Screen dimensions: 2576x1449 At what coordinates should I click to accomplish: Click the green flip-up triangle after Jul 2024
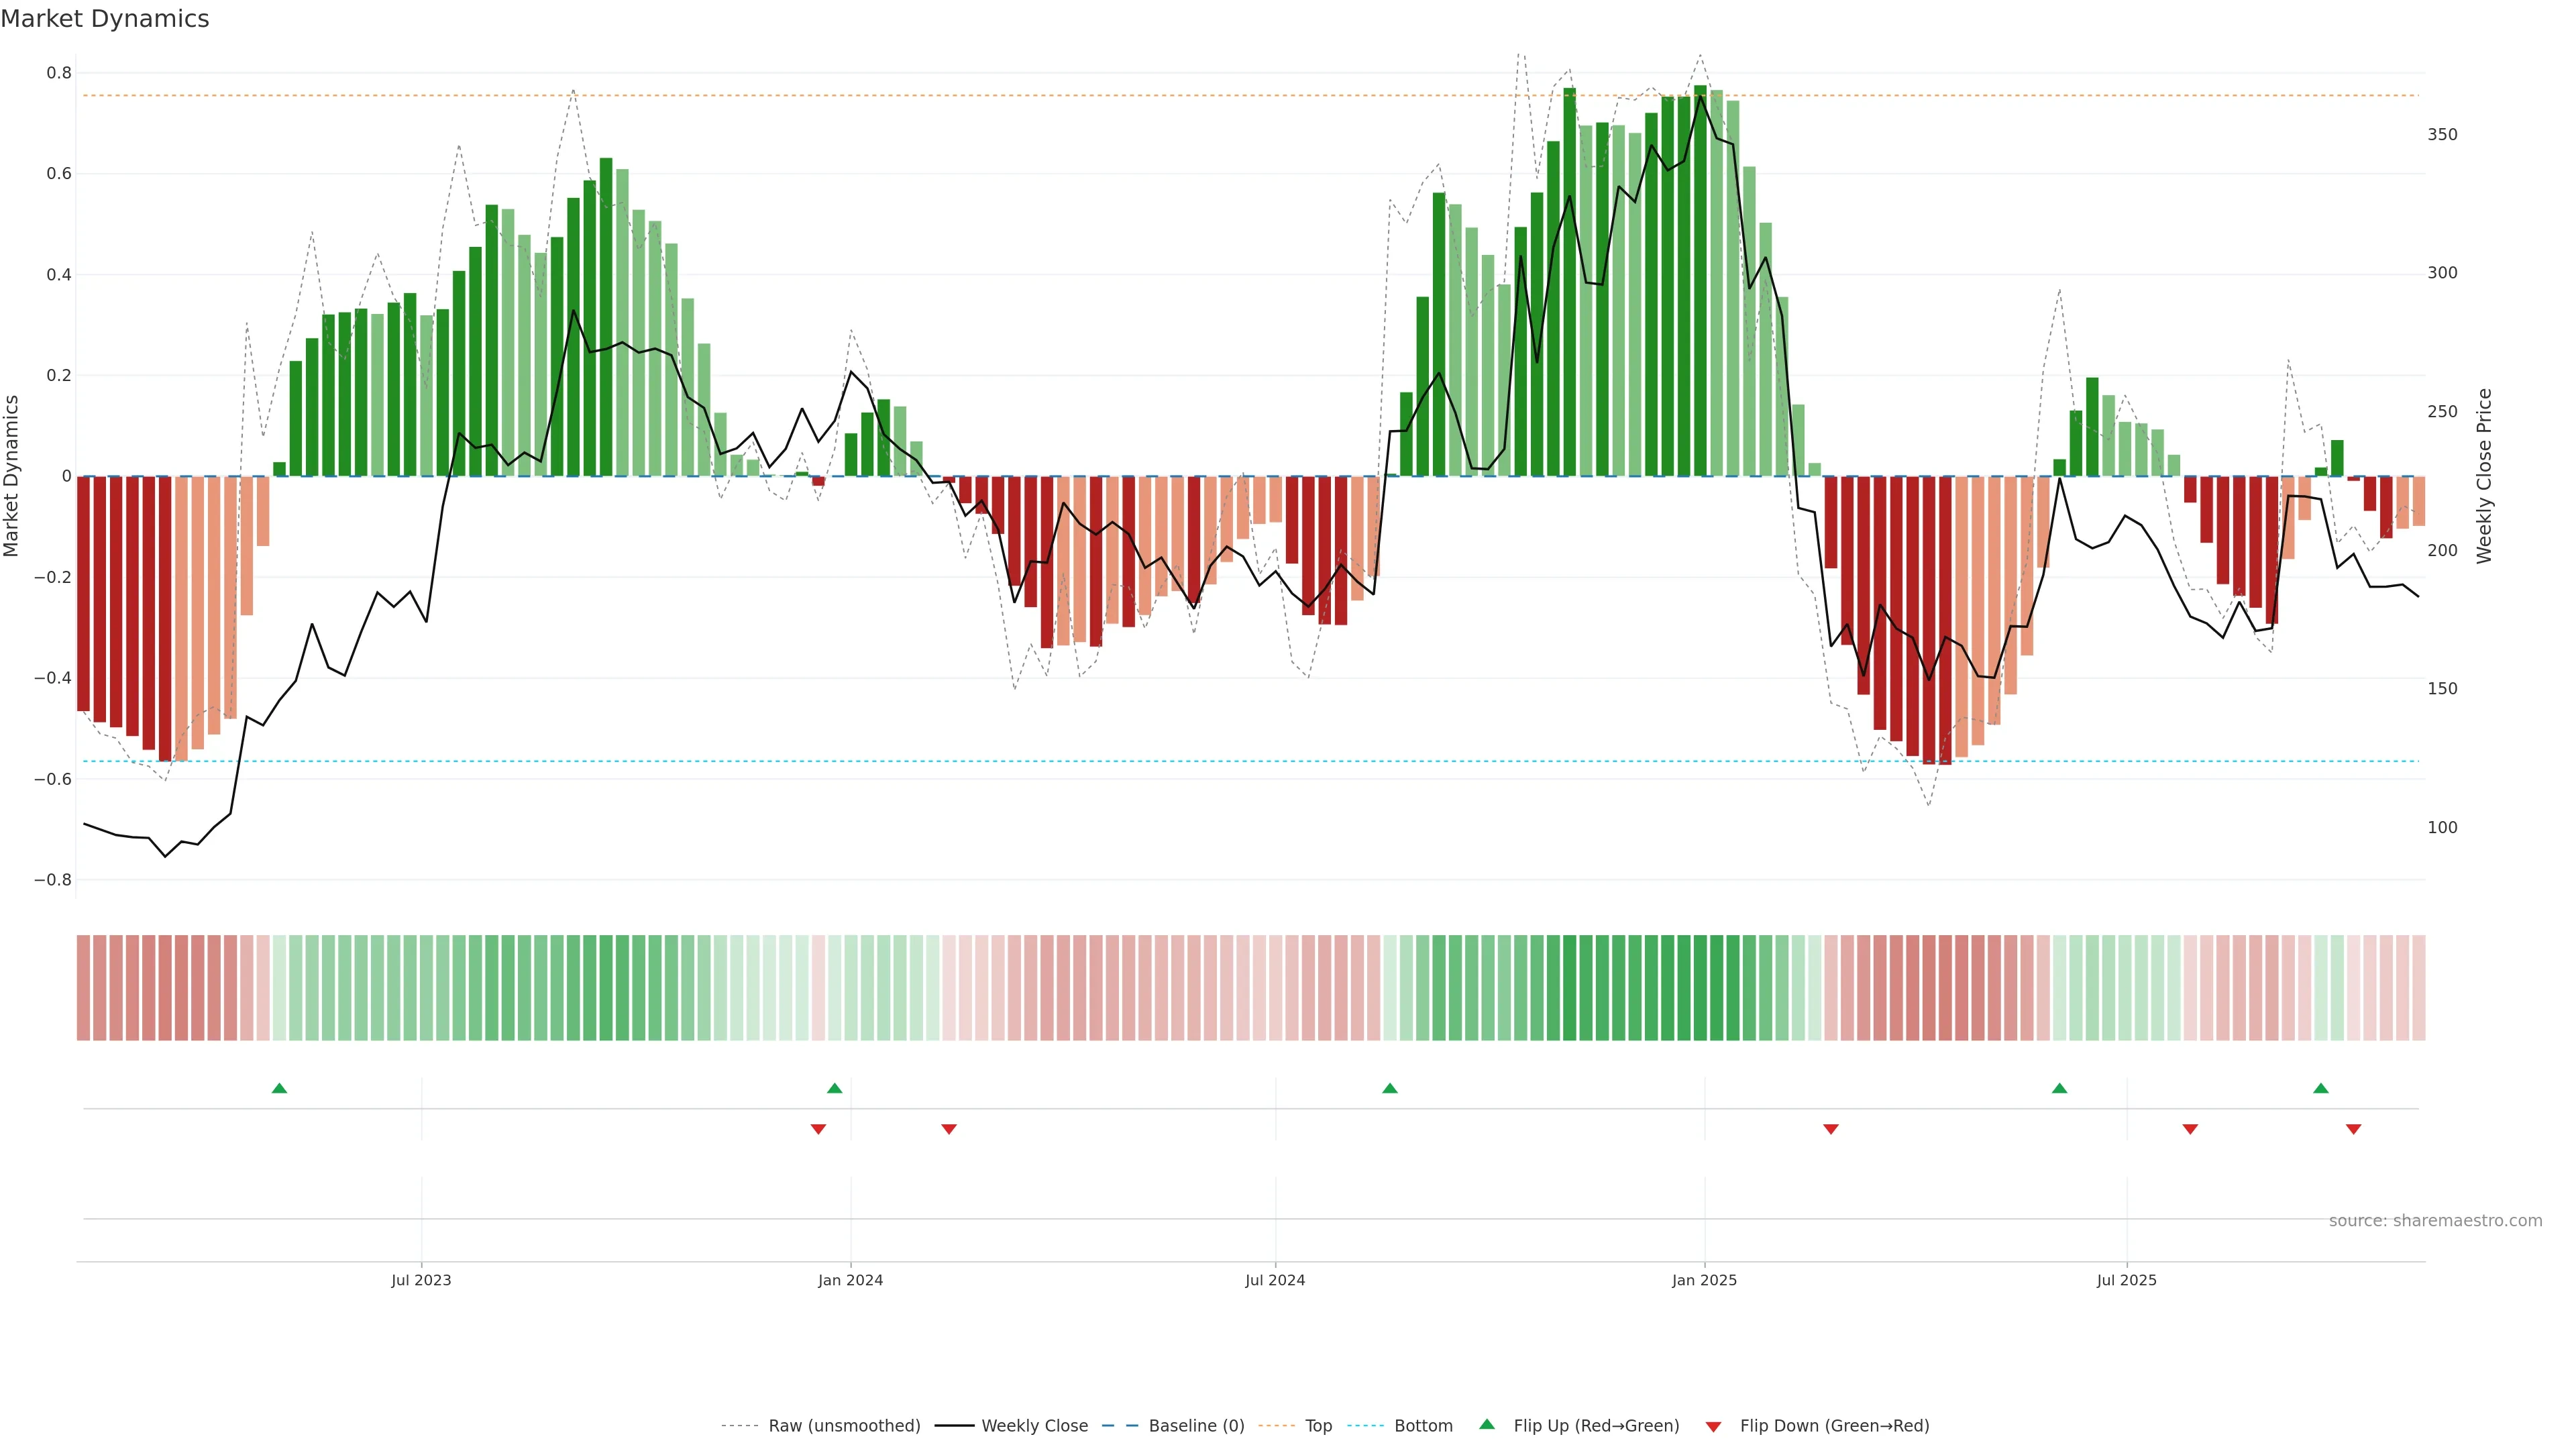pos(1389,1088)
